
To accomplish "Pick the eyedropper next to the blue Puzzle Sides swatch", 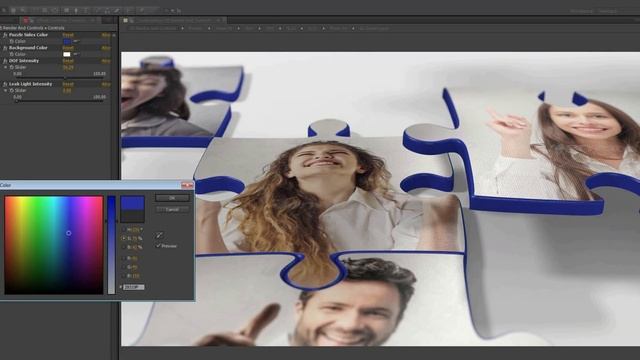I will 76,41.
